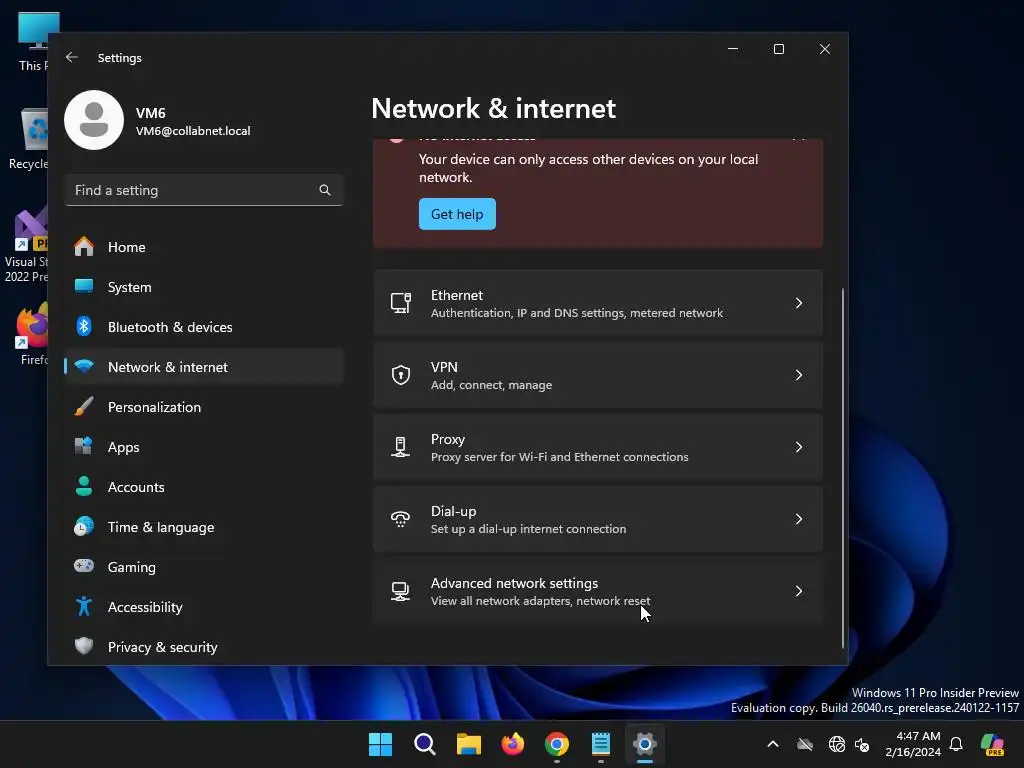The image size is (1024, 768).
Task: Open the VPN settings page
Action: click(x=598, y=375)
